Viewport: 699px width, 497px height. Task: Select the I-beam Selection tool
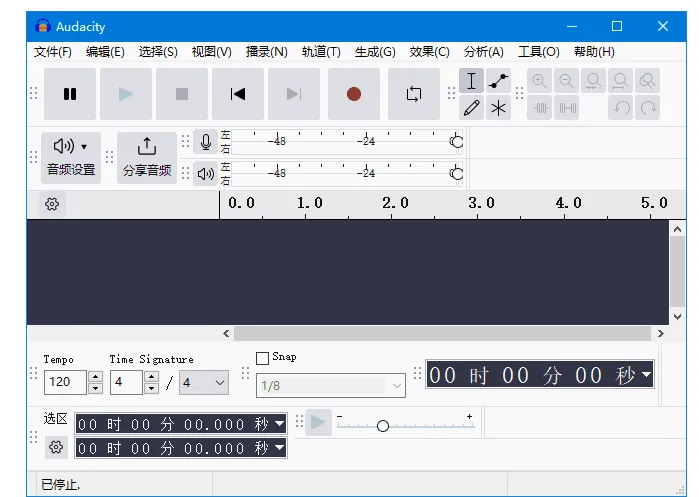pos(471,81)
